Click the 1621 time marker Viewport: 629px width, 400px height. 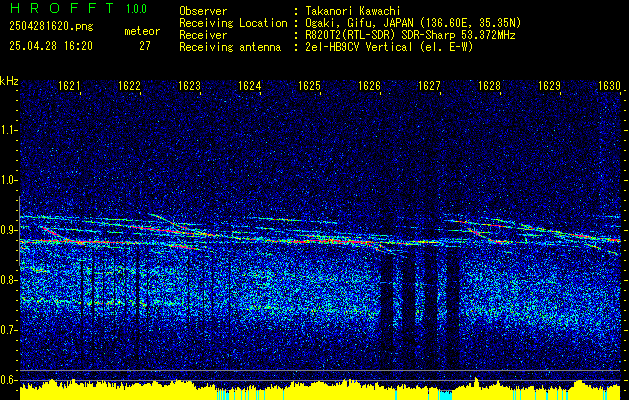point(69,86)
